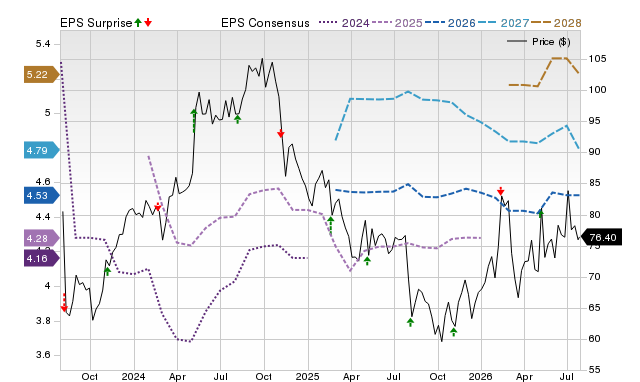Screen dimensions: 640x382
Task: Click the 2024 x-axis label
Action: pos(133,376)
